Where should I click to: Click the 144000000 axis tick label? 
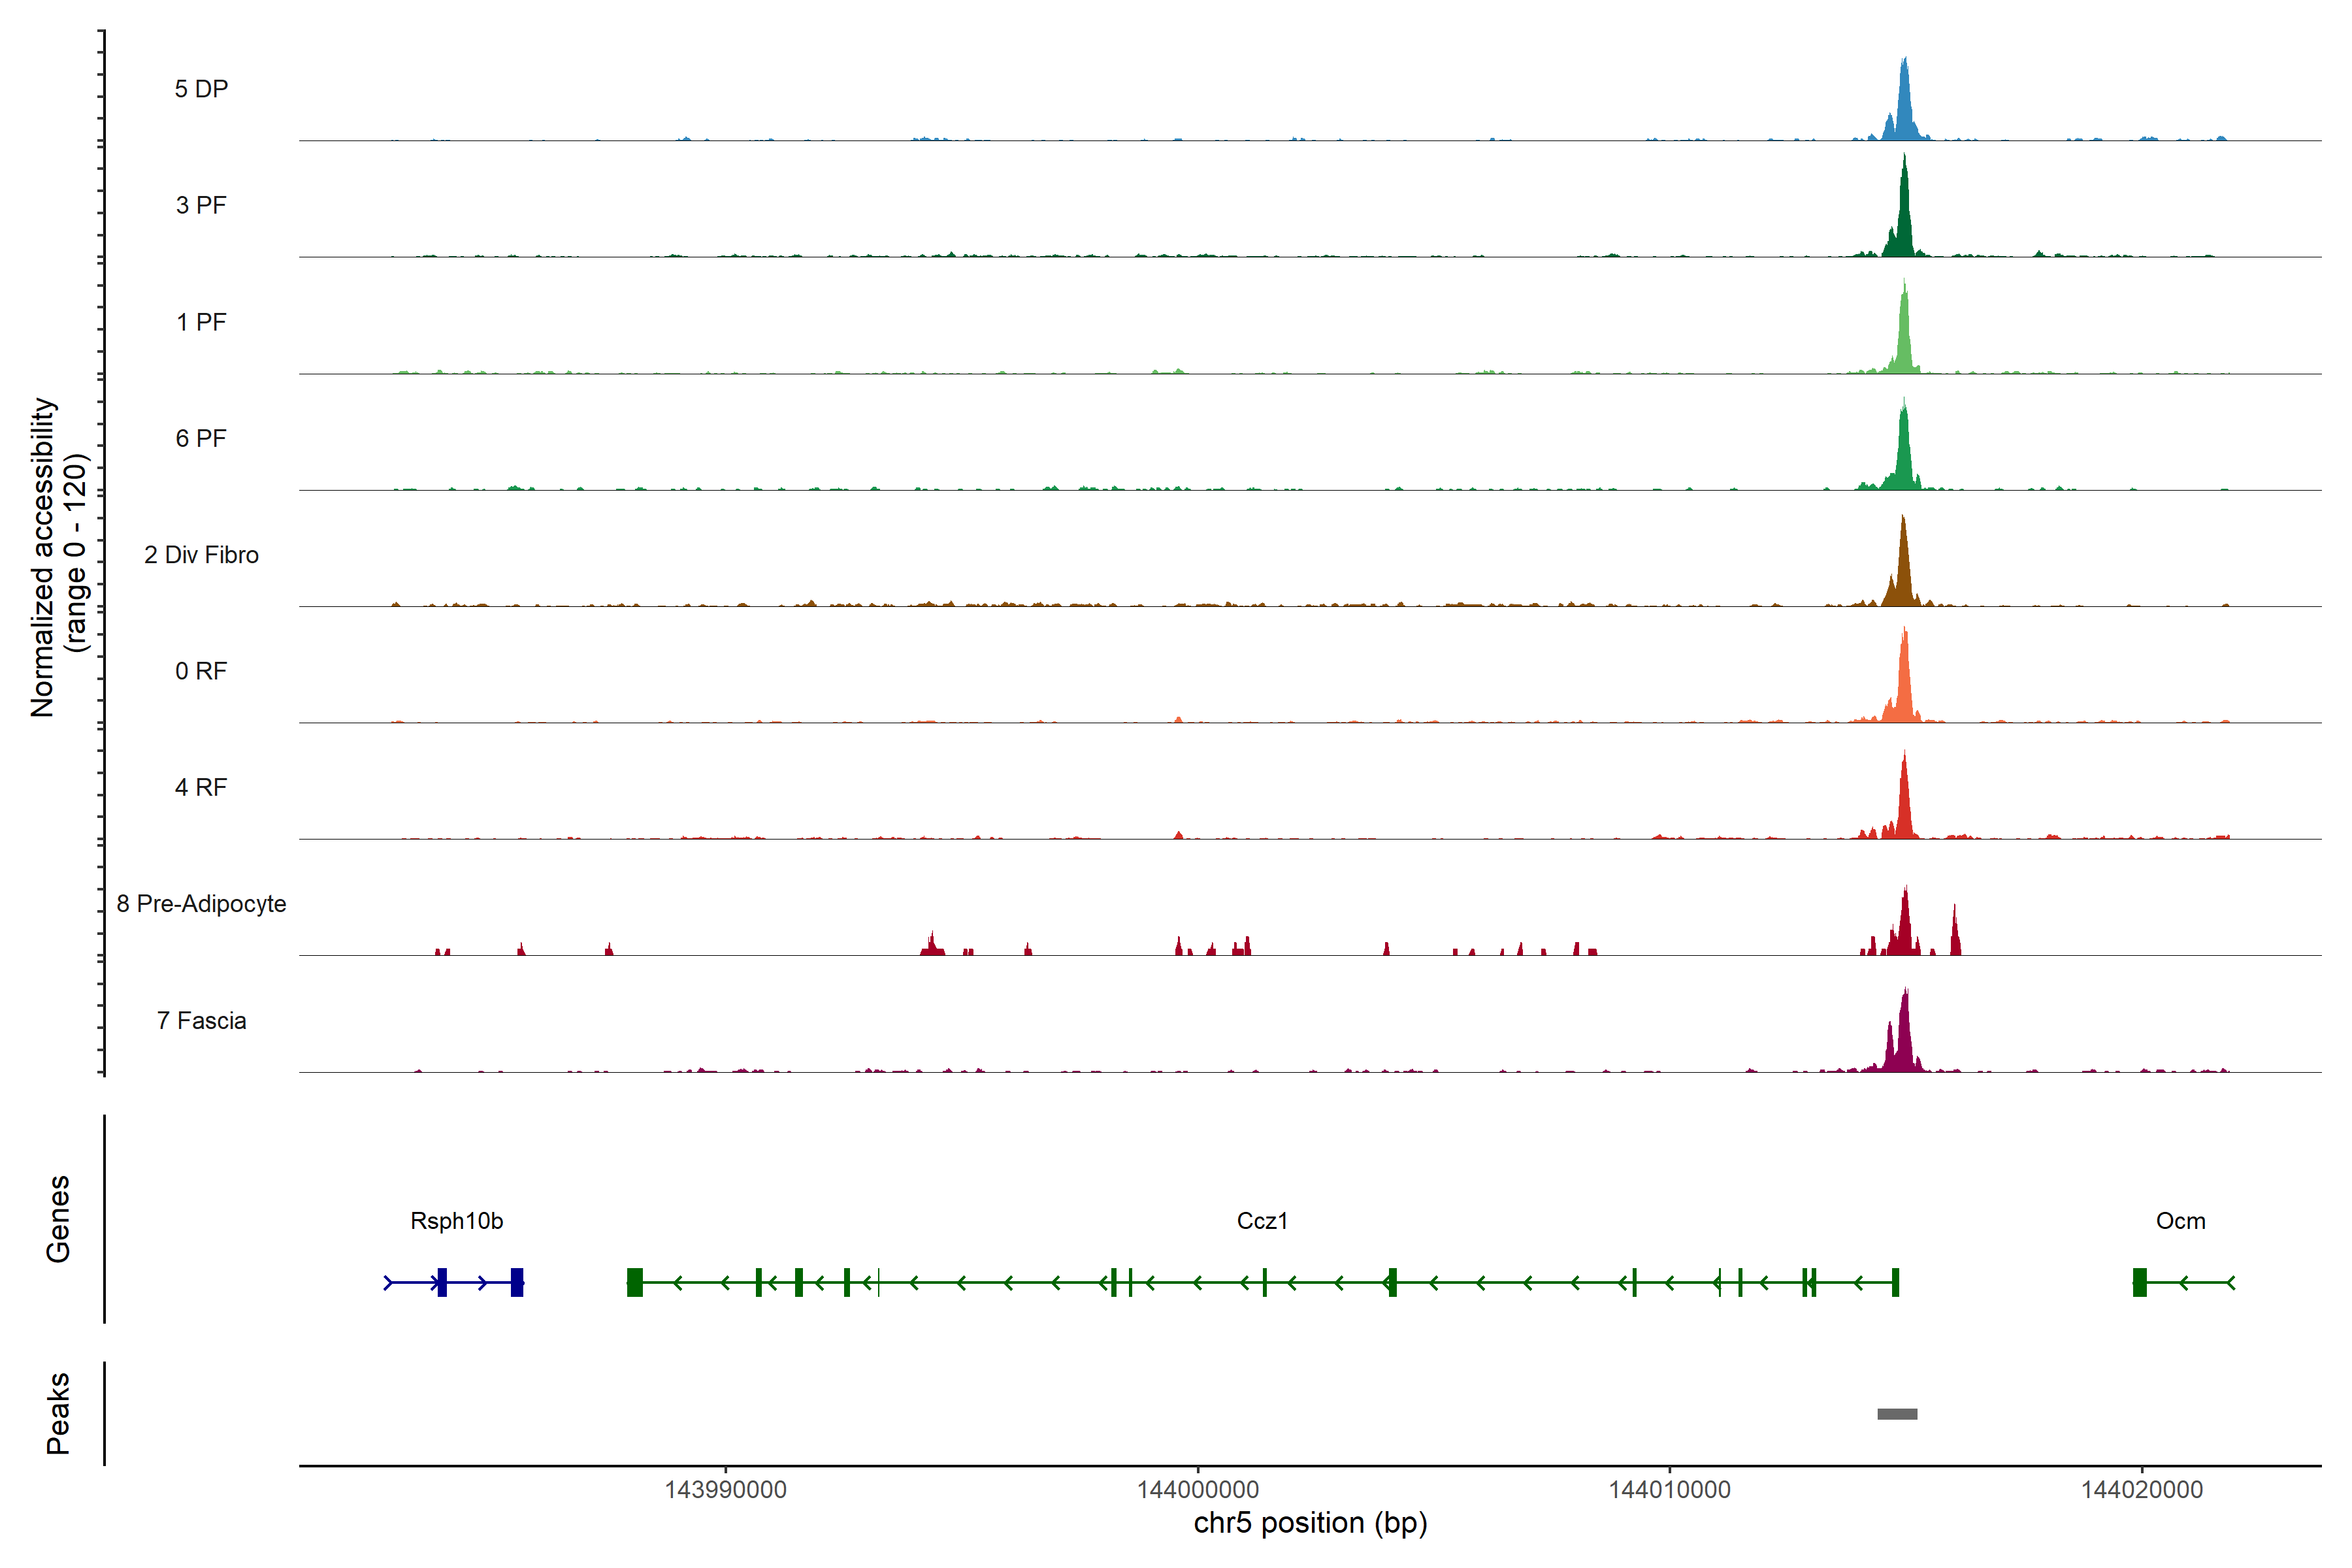[x=1197, y=1489]
